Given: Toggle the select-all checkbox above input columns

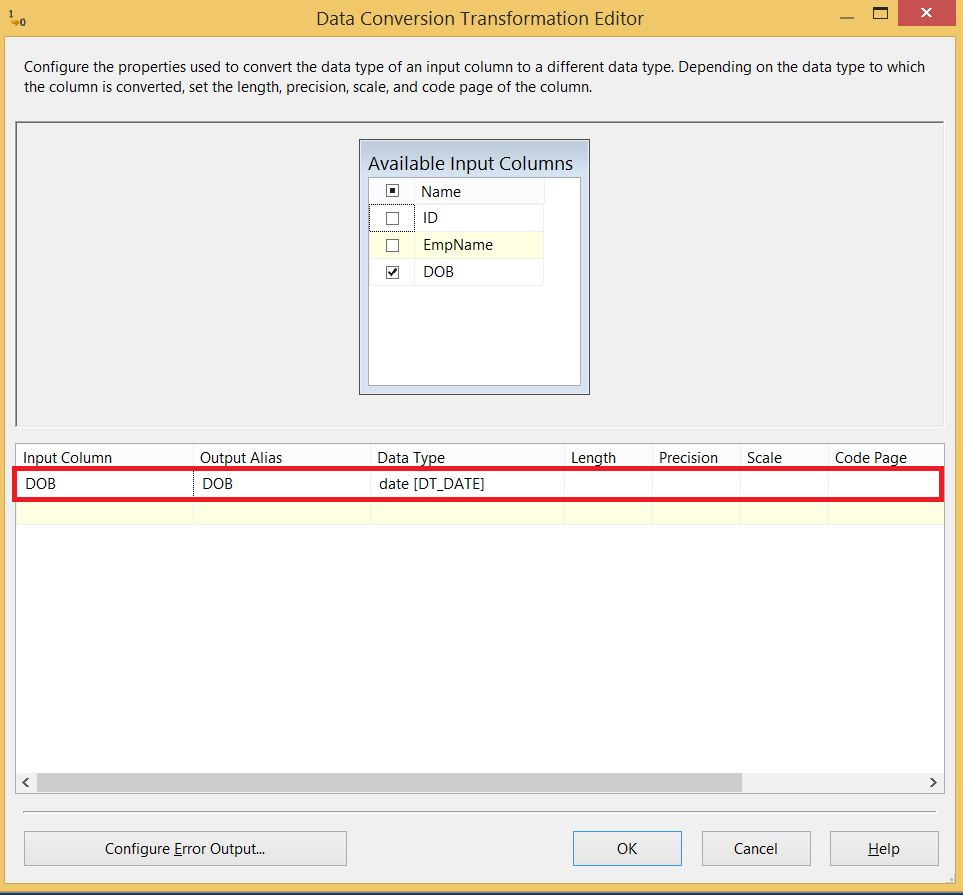Looking at the screenshot, I should click(x=392, y=190).
